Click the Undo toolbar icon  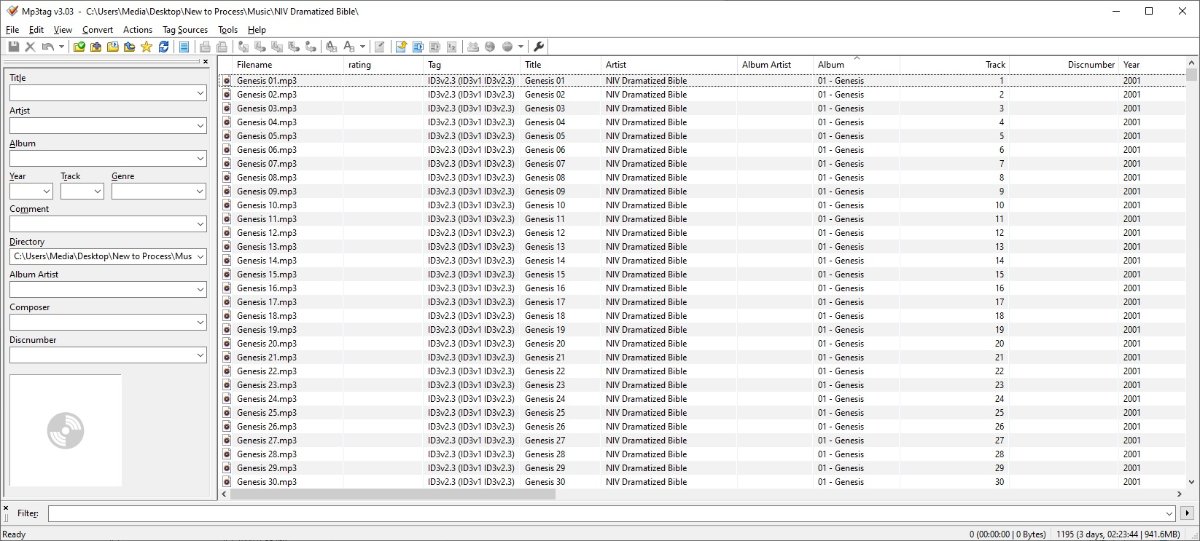tap(48, 47)
